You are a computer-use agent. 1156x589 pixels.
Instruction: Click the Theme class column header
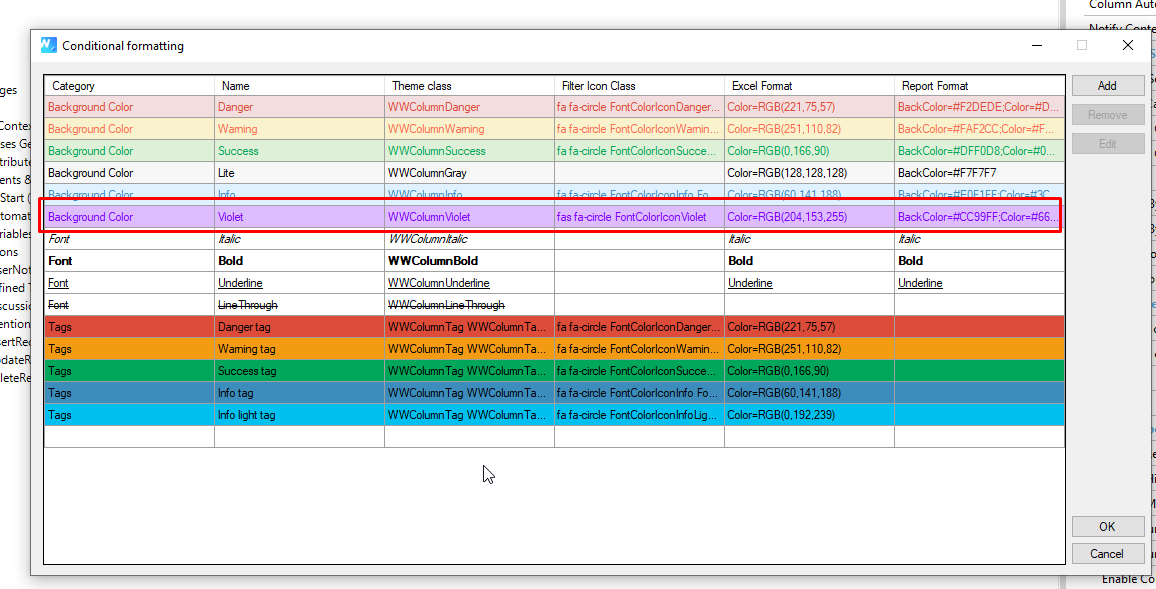click(x=469, y=86)
